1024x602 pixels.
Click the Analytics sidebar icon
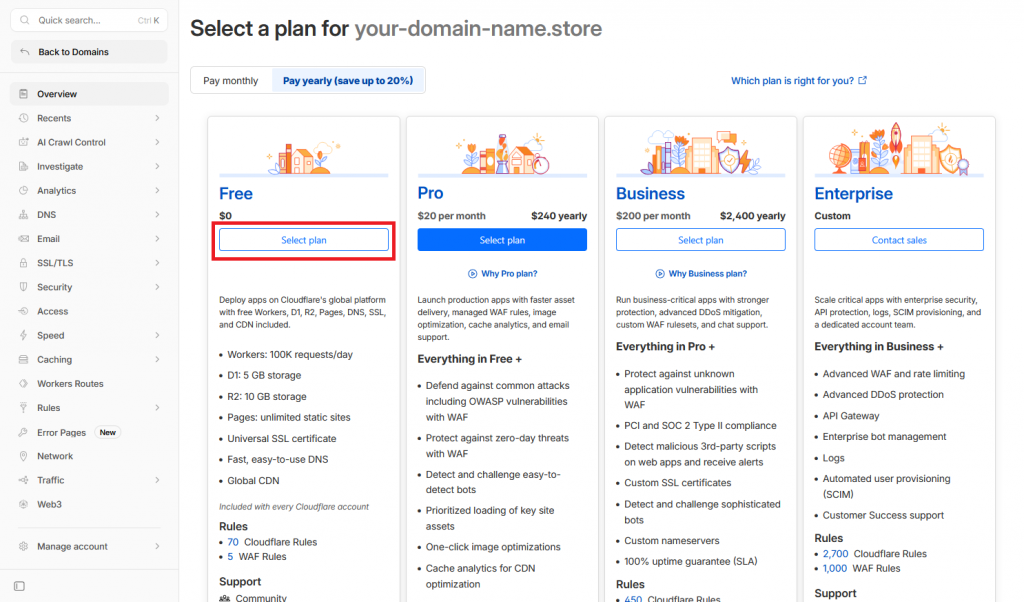pyautogui.click(x=24, y=191)
